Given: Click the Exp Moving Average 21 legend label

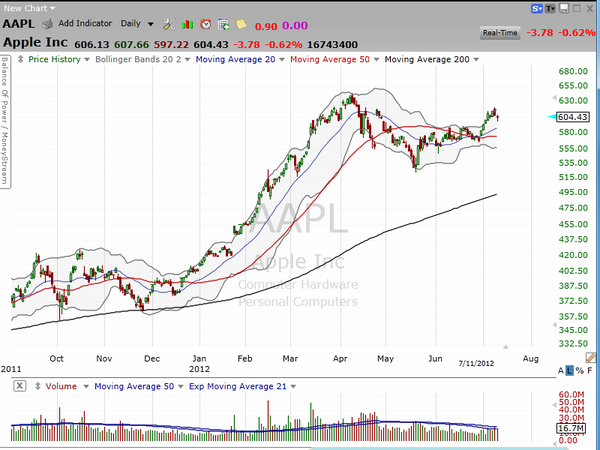Looking at the screenshot, I should (238, 386).
